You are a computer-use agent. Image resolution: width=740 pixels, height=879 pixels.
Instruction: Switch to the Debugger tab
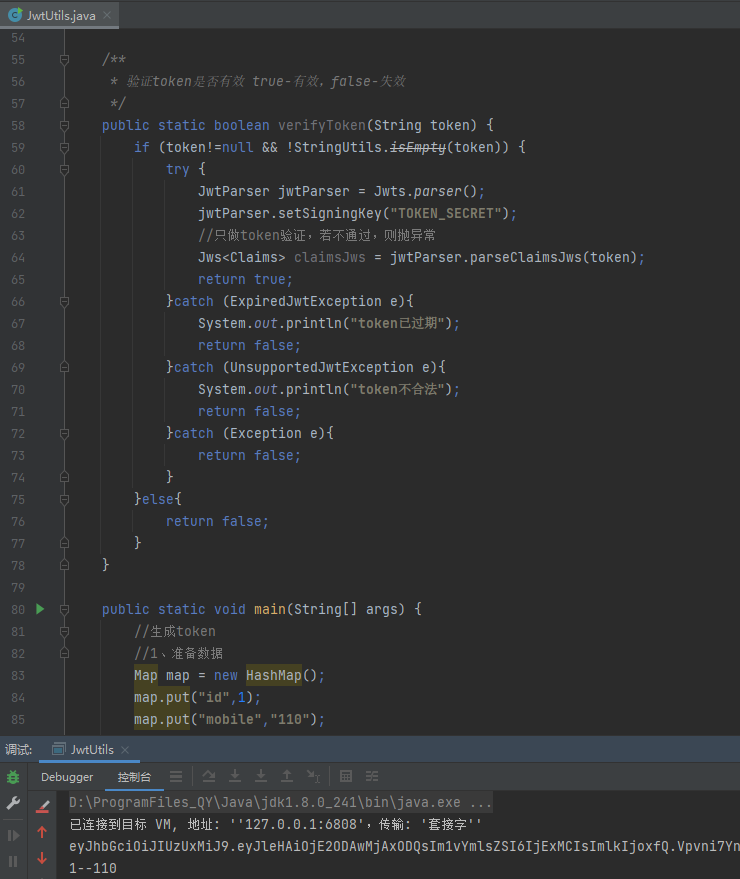pos(67,777)
